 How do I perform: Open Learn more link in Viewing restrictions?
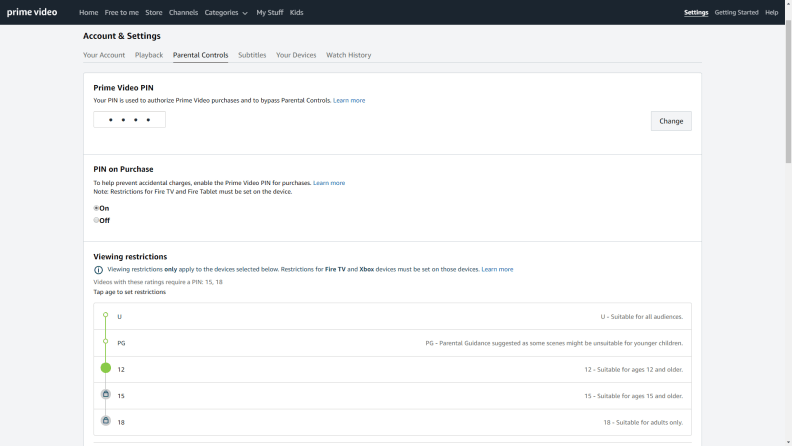click(497, 269)
